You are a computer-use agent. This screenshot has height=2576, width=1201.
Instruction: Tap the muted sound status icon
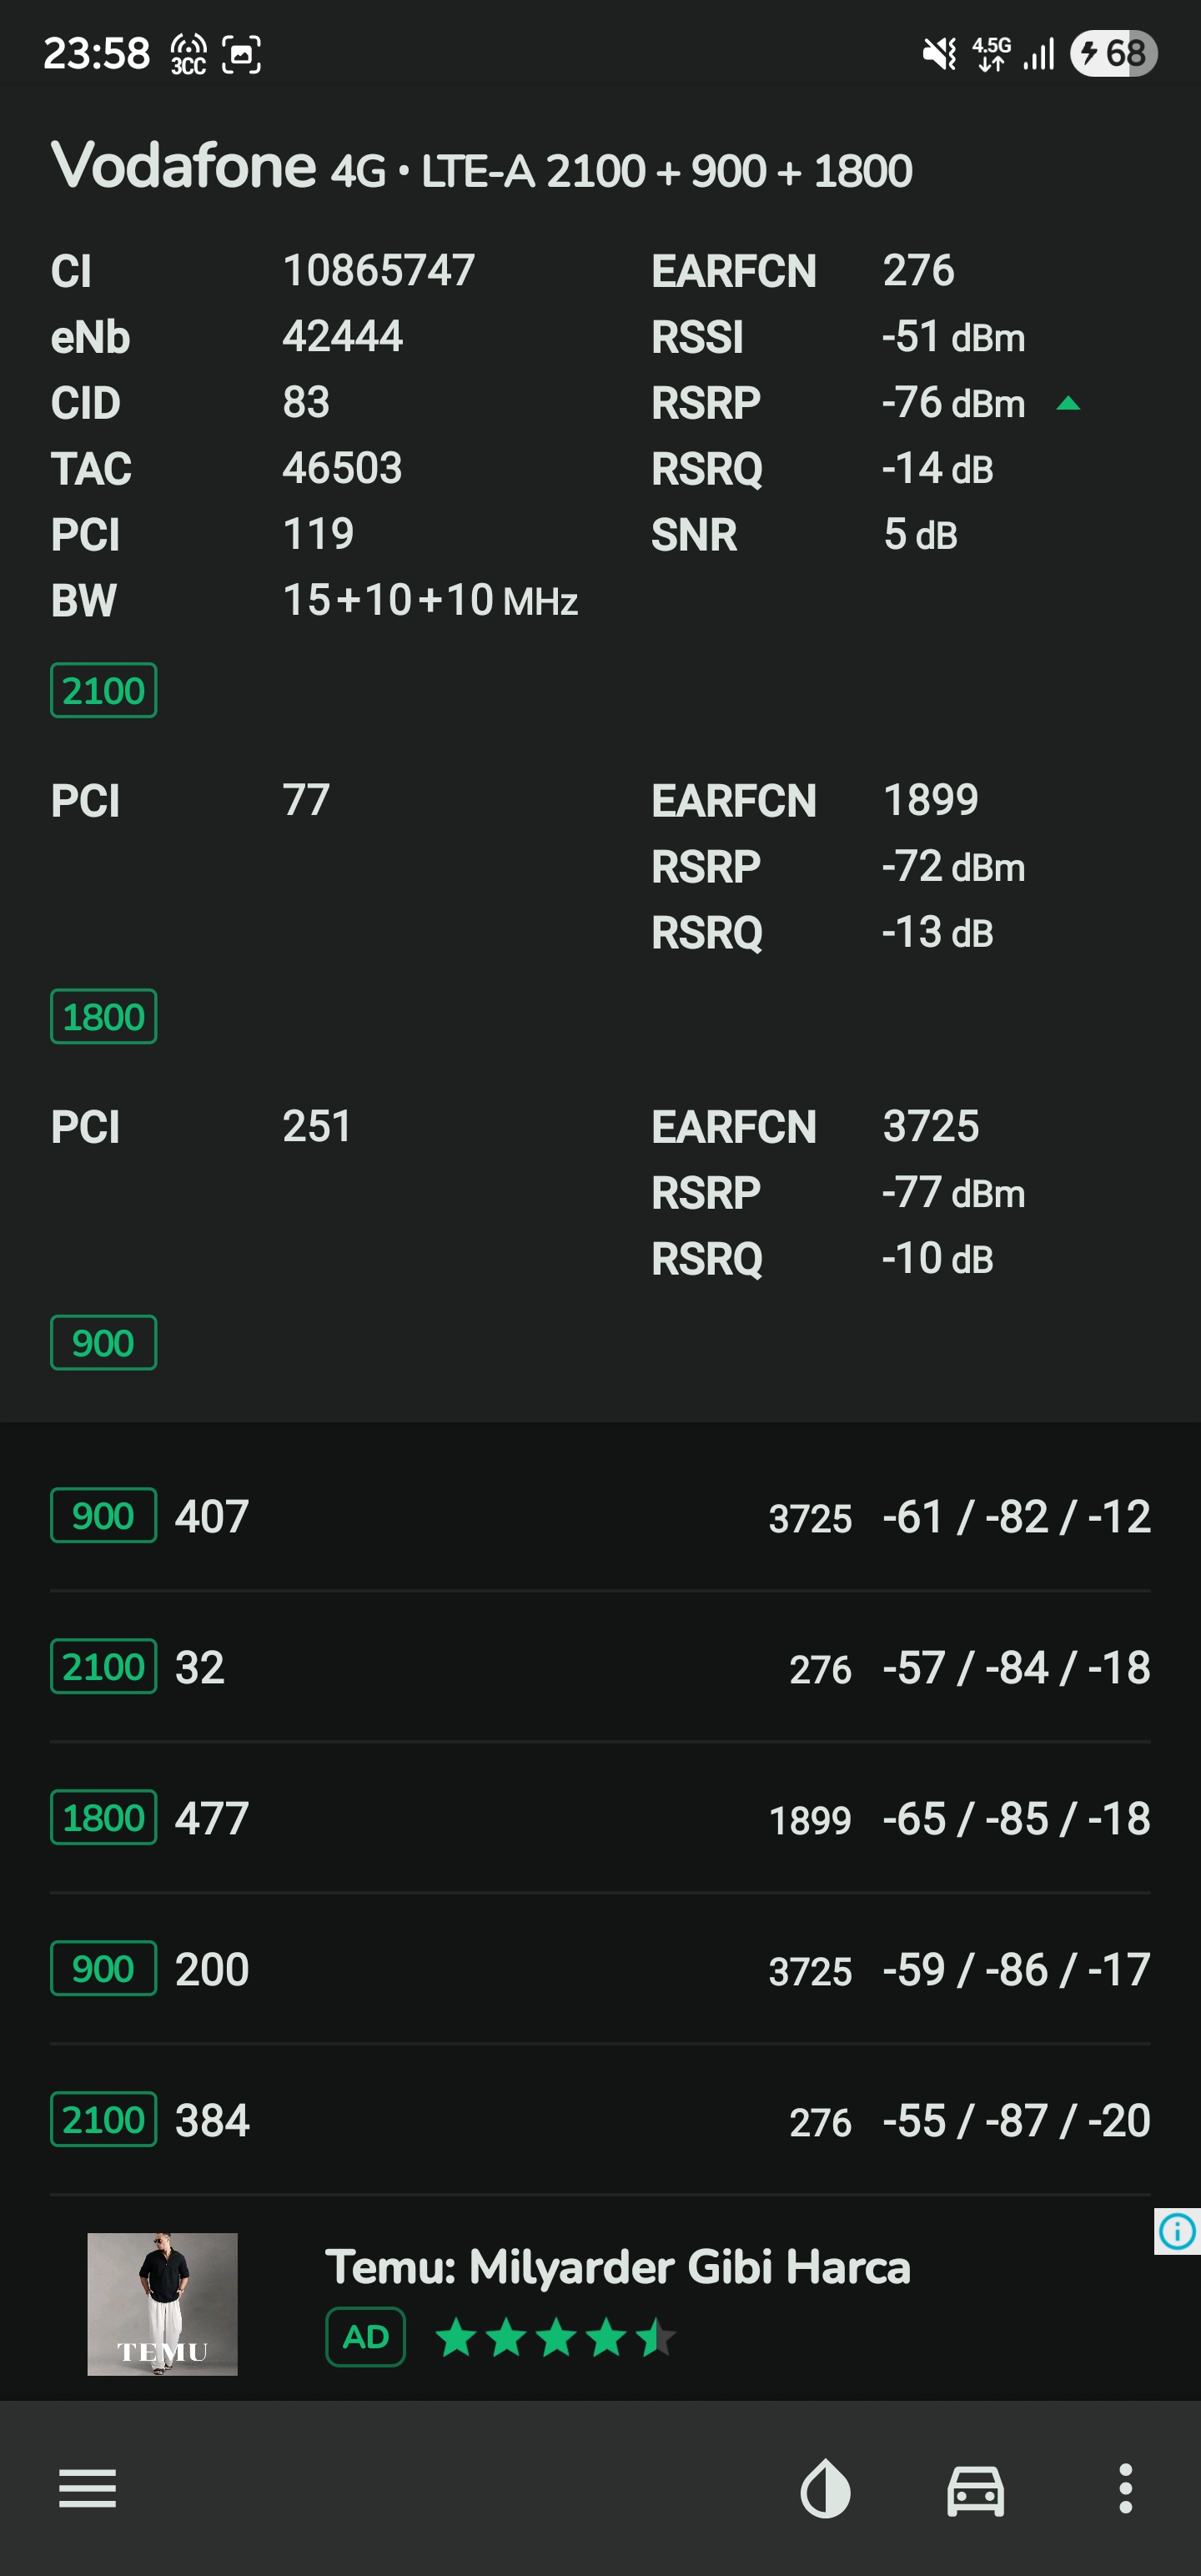tap(939, 53)
